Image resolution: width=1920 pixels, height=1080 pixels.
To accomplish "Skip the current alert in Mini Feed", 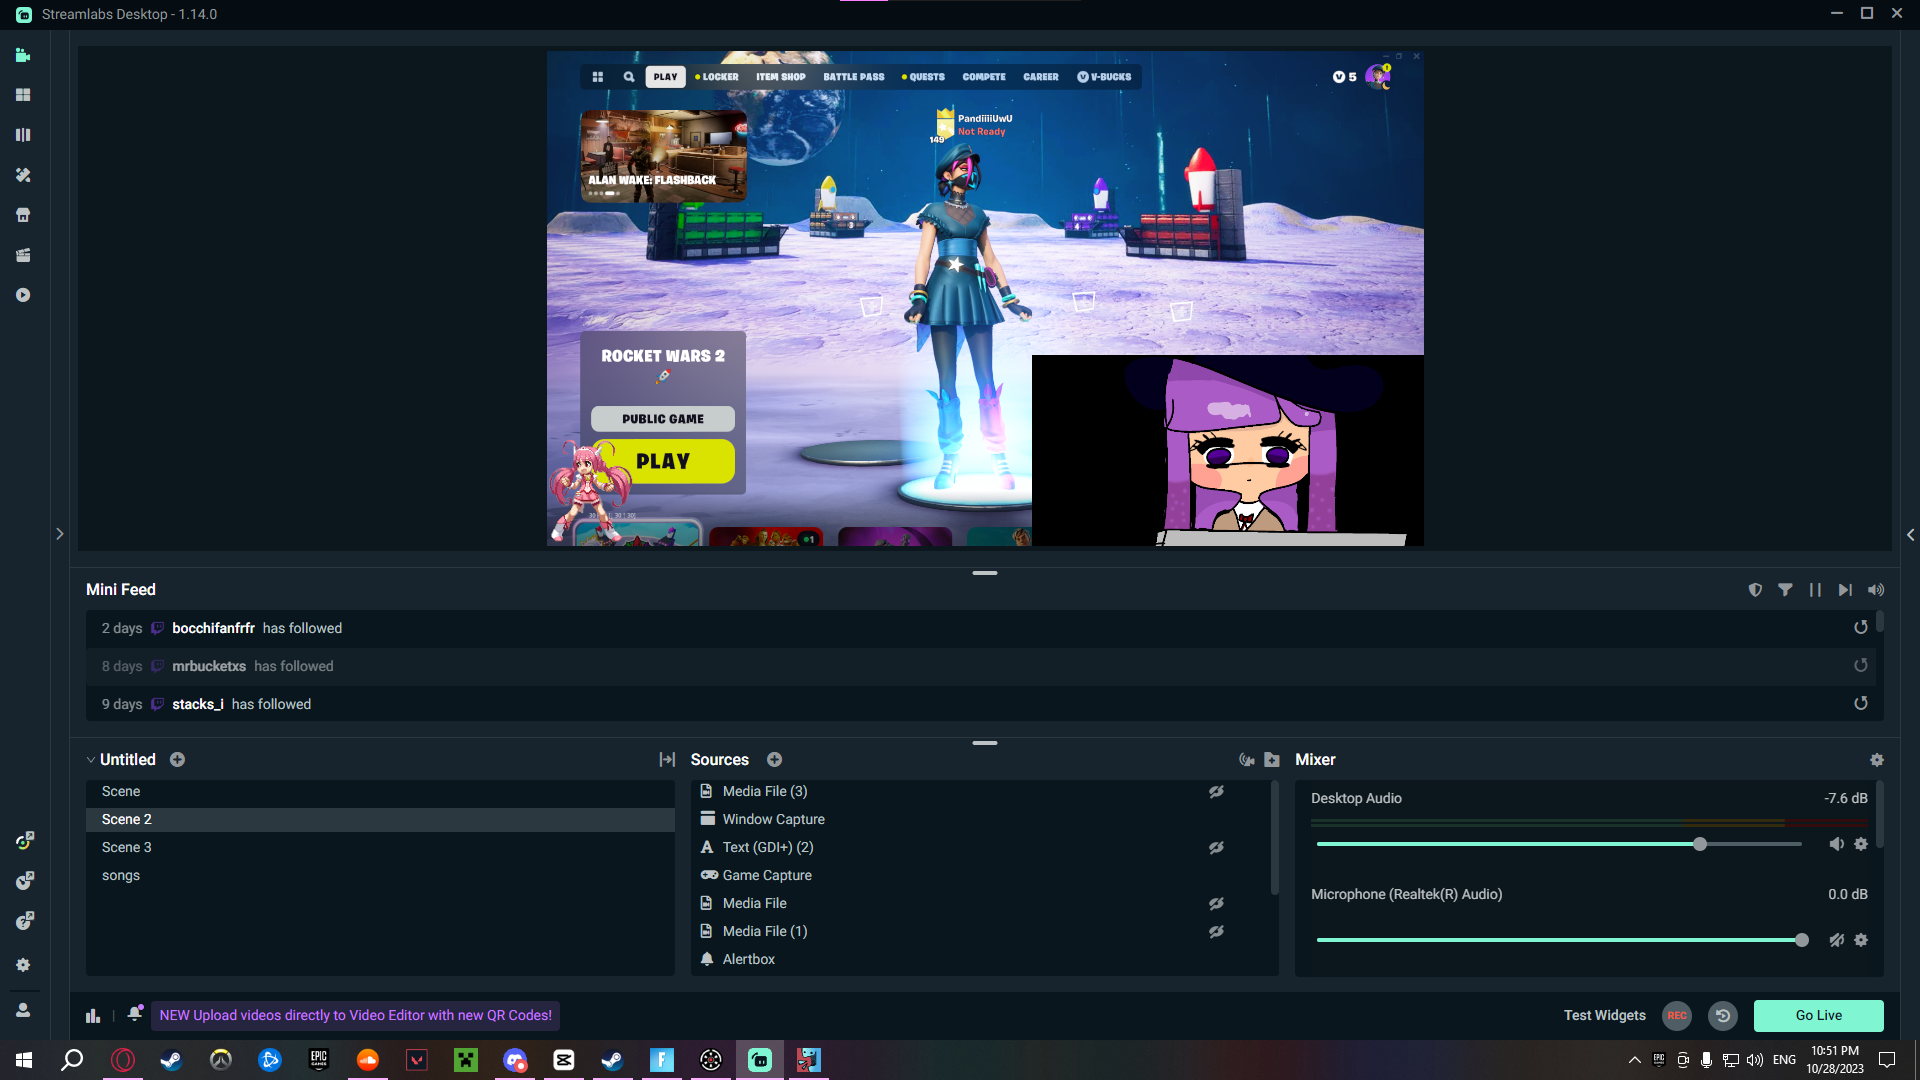I will pyautogui.click(x=1845, y=590).
